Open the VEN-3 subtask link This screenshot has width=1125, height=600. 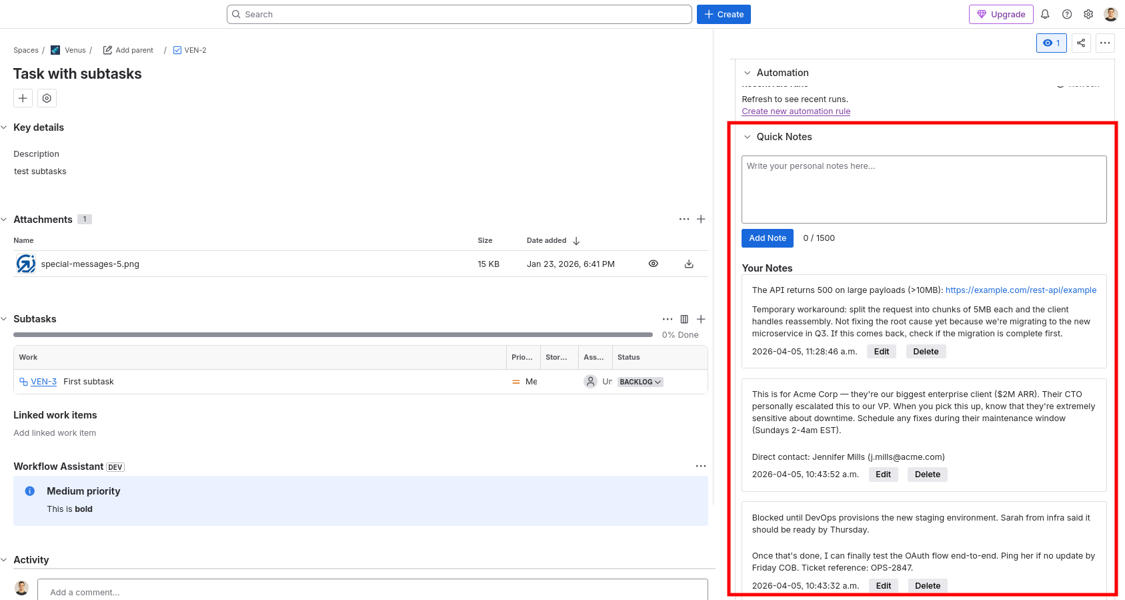[x=43, y=382]
